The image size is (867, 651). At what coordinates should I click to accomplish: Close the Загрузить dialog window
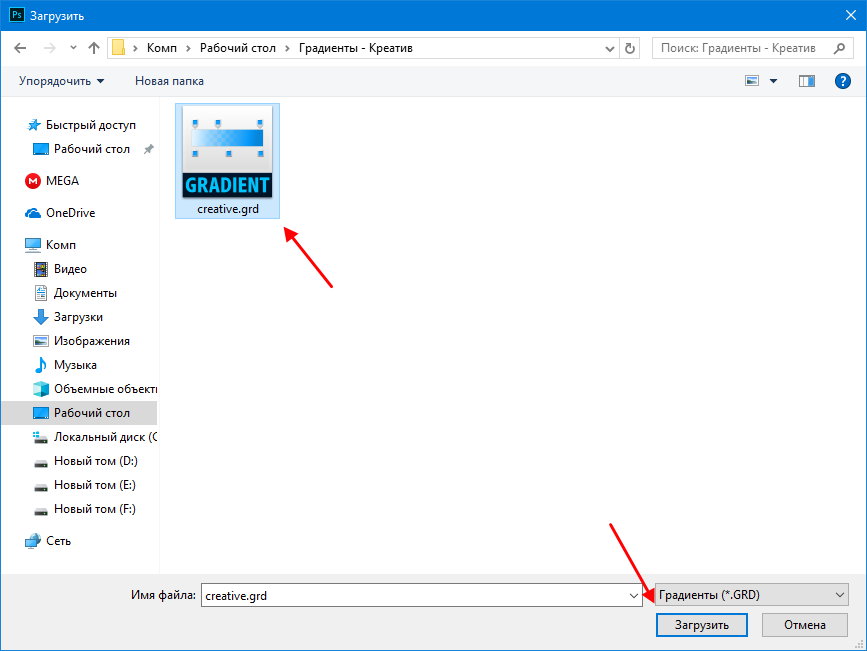[850, 15]
